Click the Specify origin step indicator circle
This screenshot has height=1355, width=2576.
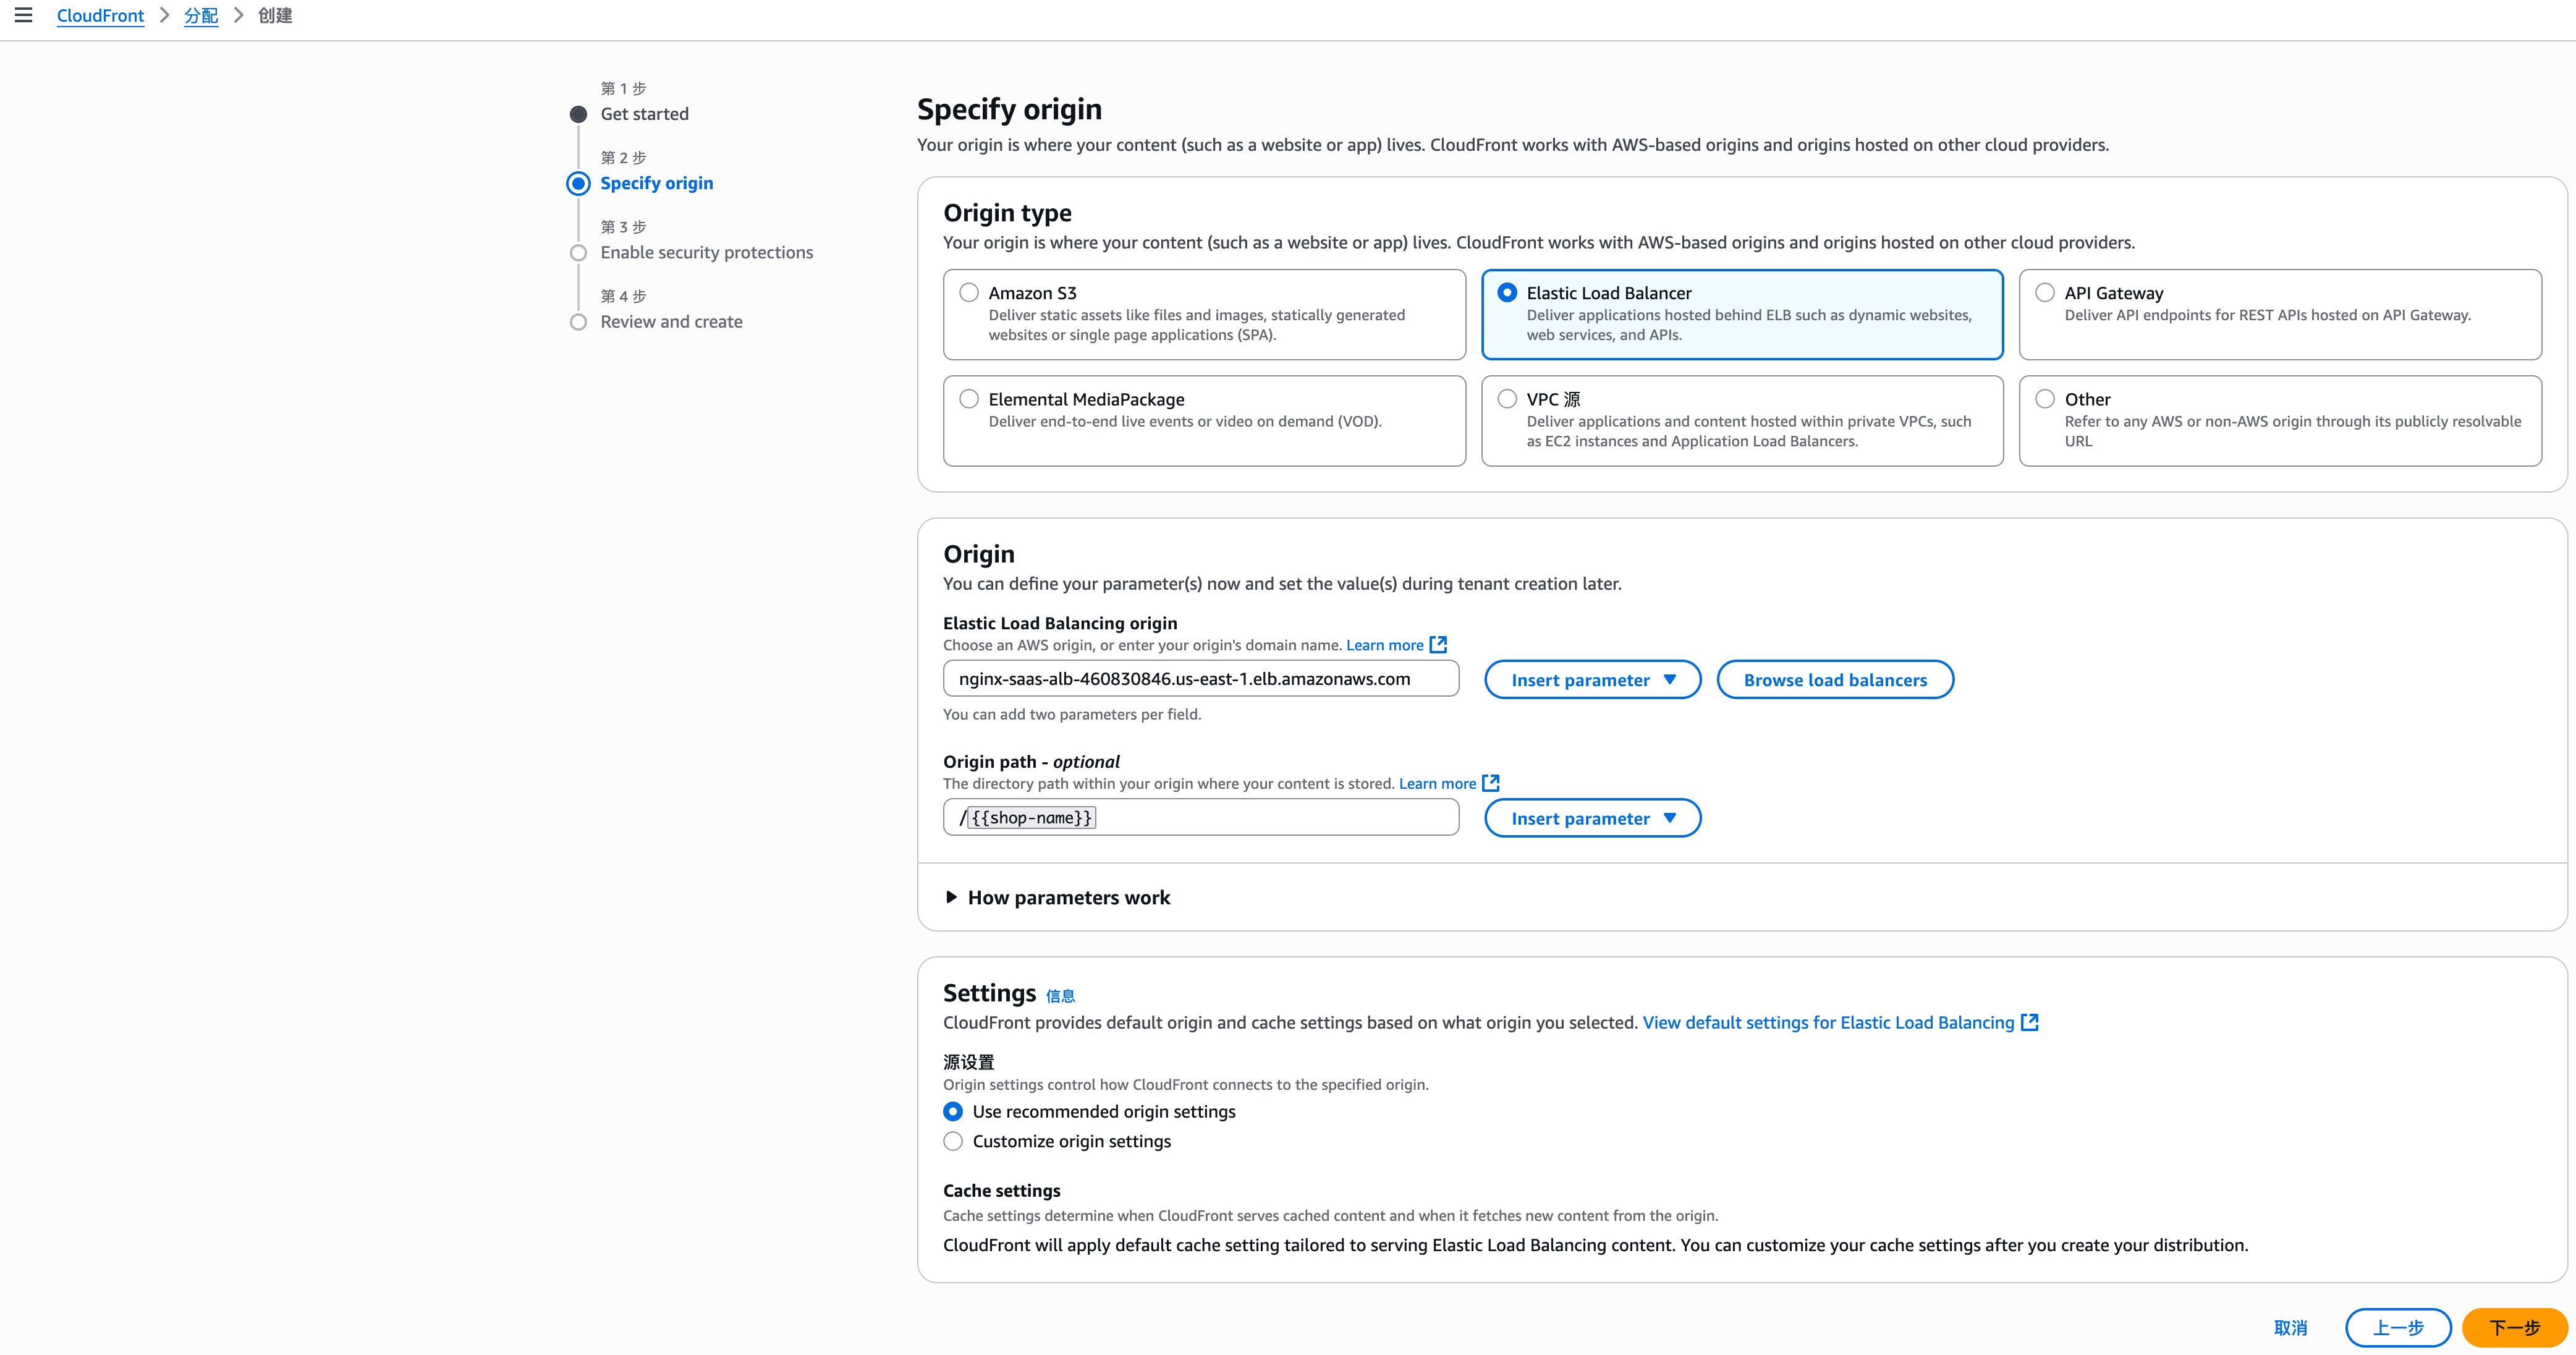coord(578,183)
